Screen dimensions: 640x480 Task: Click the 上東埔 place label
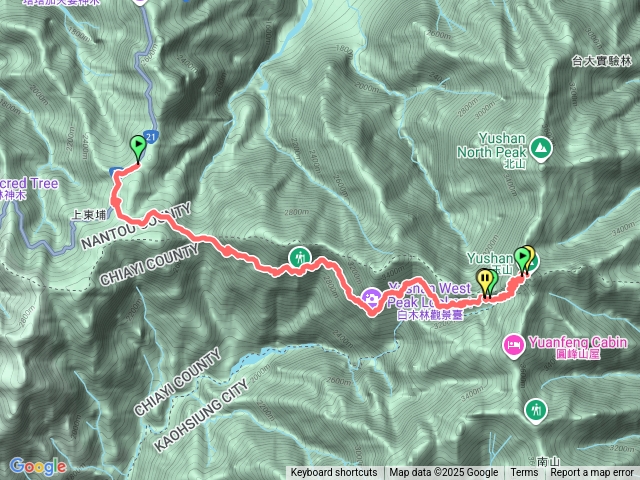(89, 215)
